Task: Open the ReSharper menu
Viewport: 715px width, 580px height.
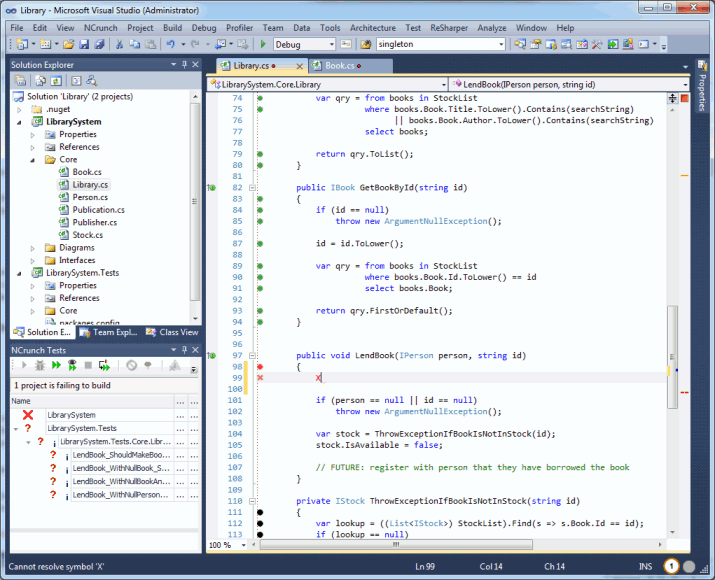Action: (x=448, y=28)
